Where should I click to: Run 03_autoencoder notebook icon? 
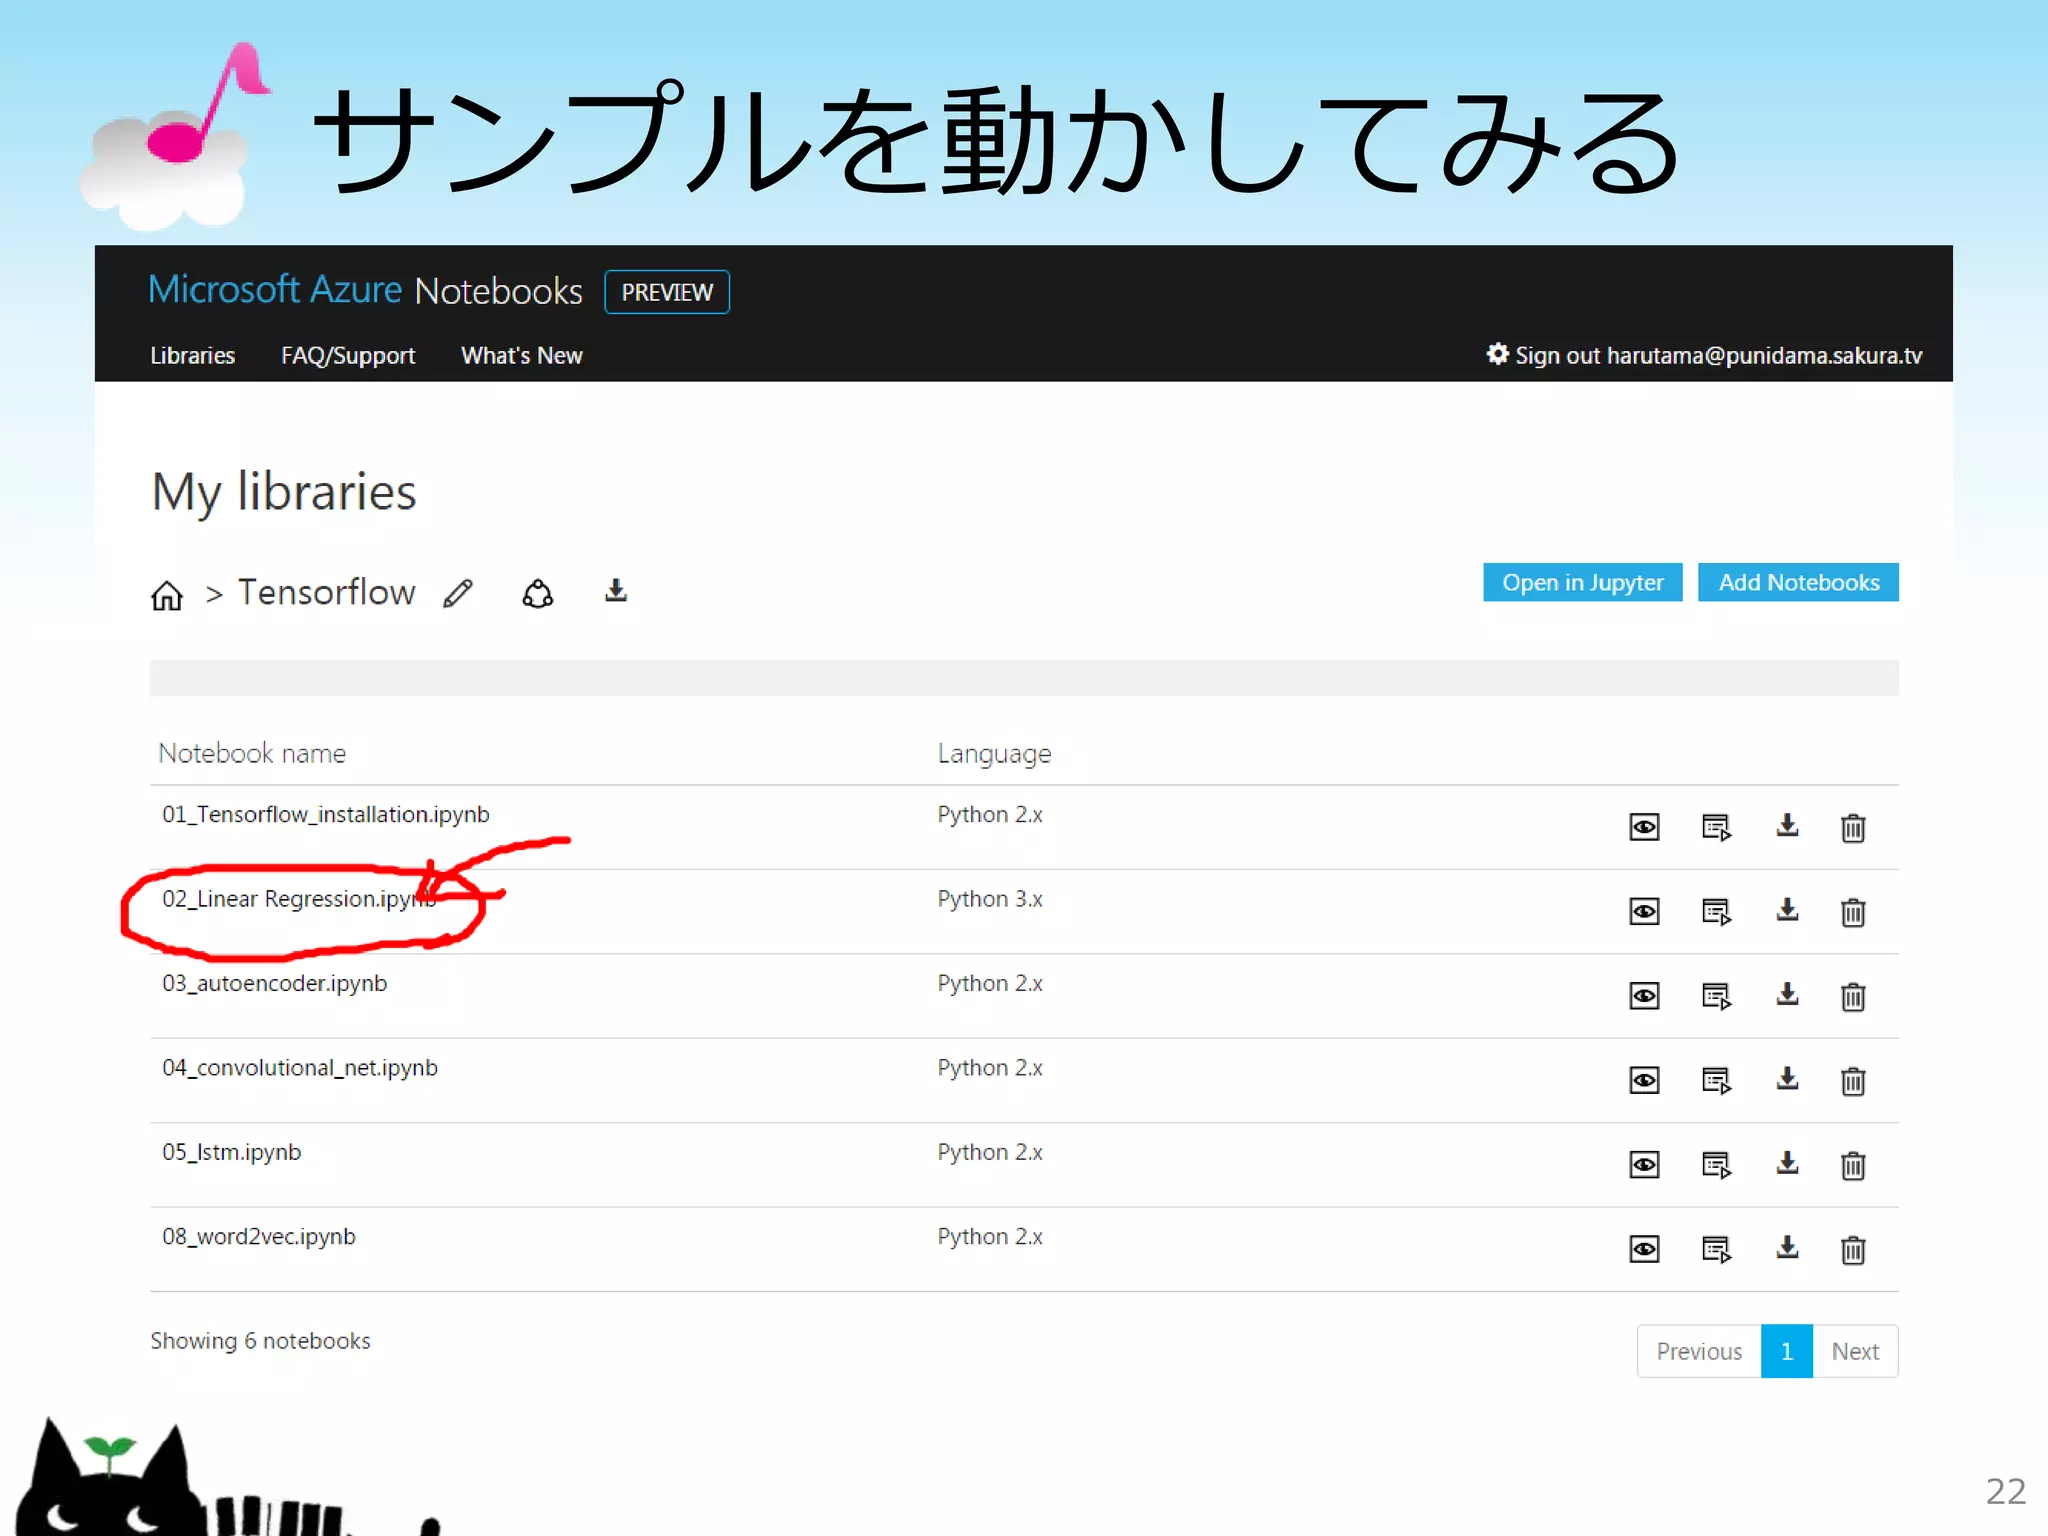[x=1716, y=996]
